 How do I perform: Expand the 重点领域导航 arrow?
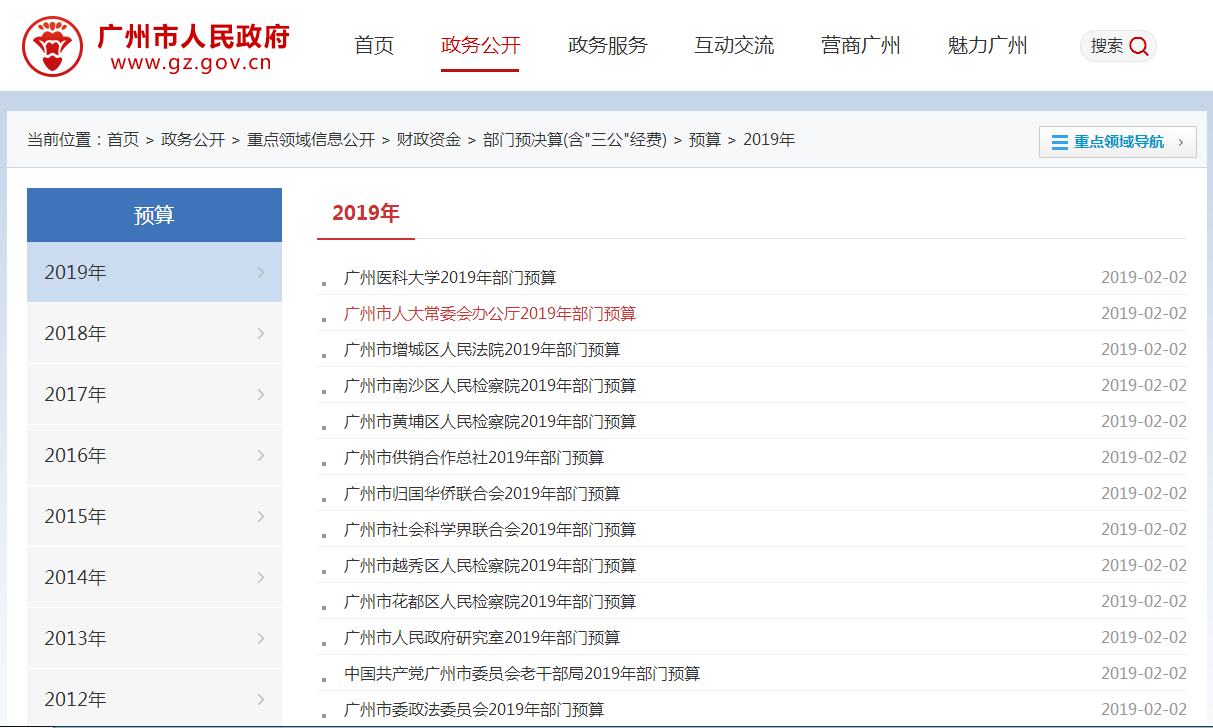(x=1180, y=142)
